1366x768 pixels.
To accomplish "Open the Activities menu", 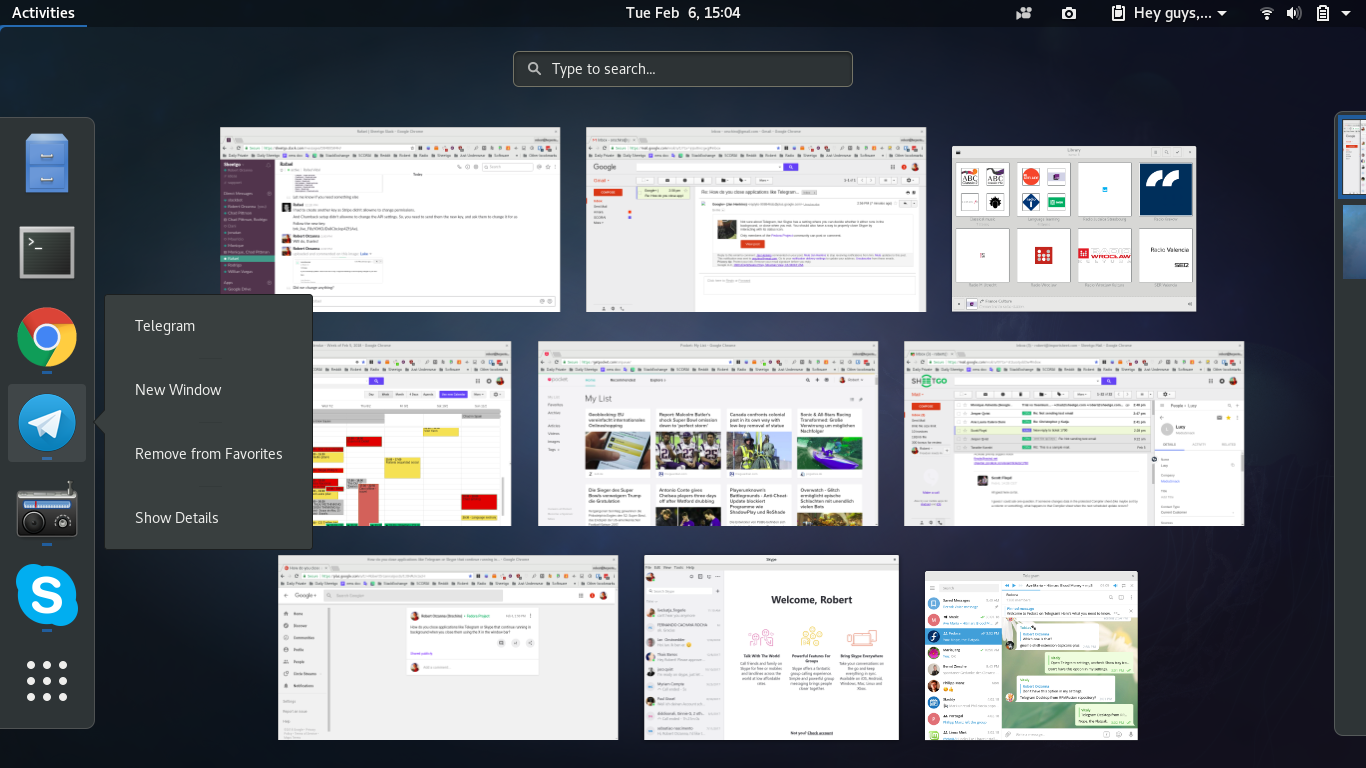I will tap(44, 12).
